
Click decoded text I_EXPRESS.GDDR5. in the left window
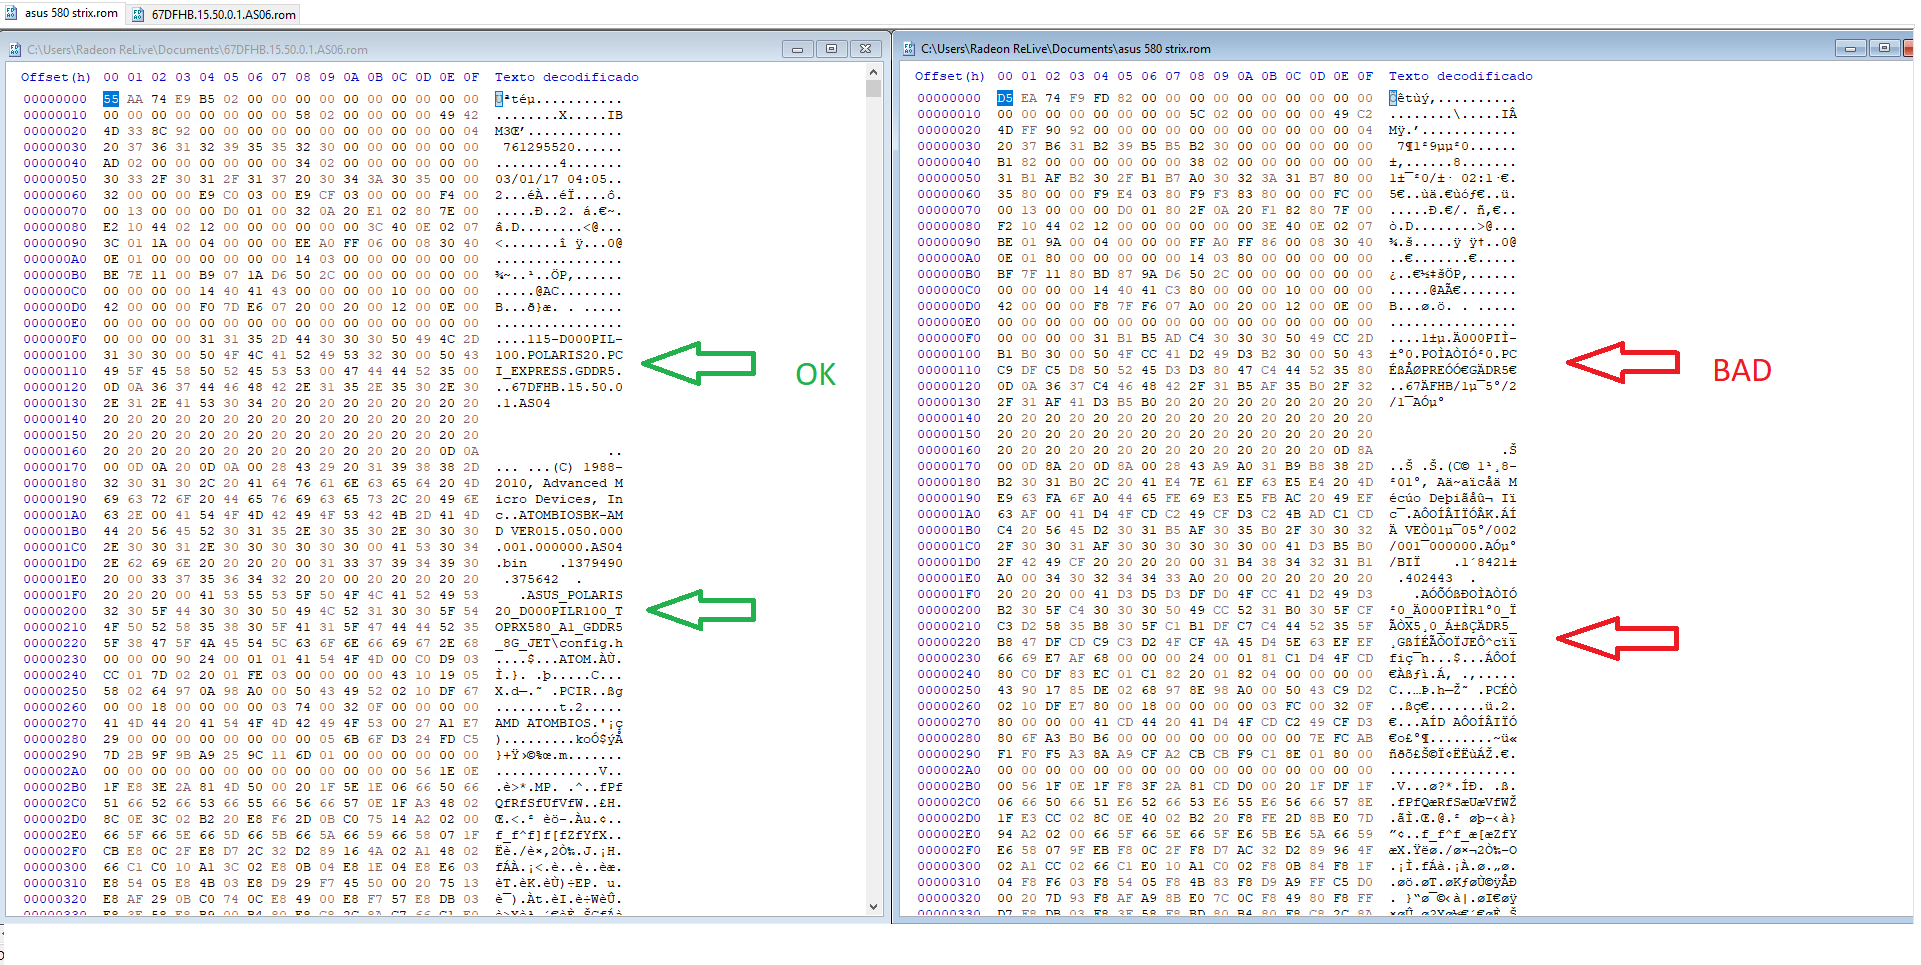click(558, 371)
